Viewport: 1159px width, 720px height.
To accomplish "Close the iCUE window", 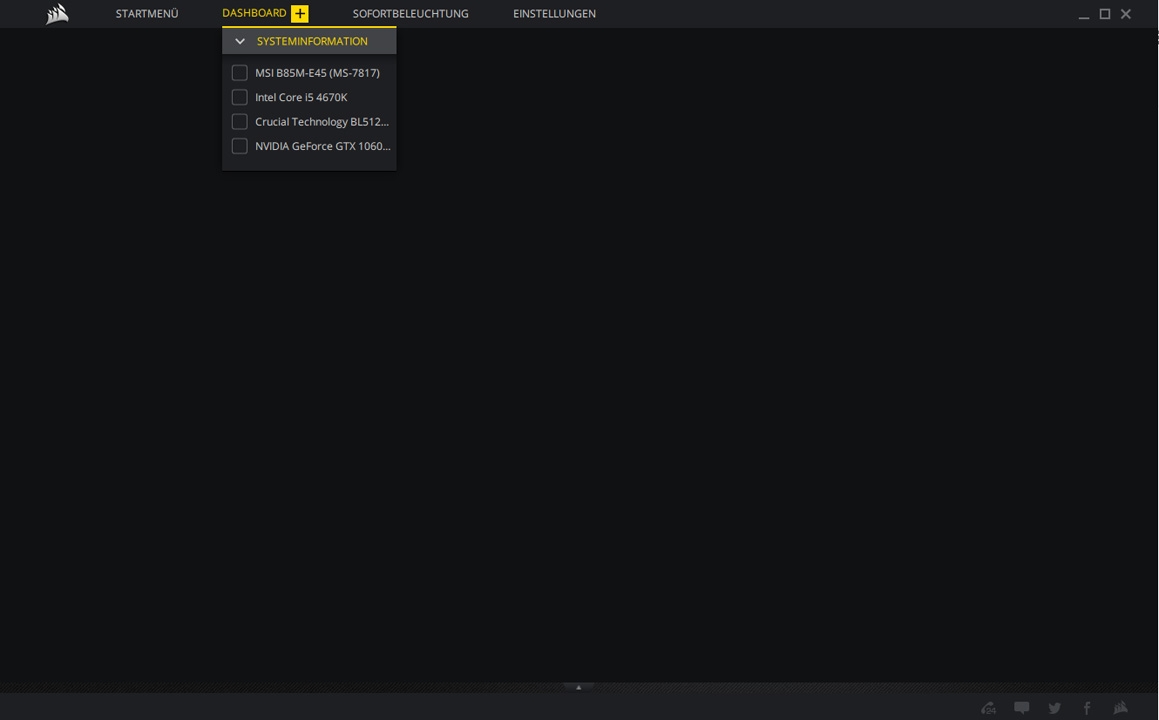I will [1126, 13].
